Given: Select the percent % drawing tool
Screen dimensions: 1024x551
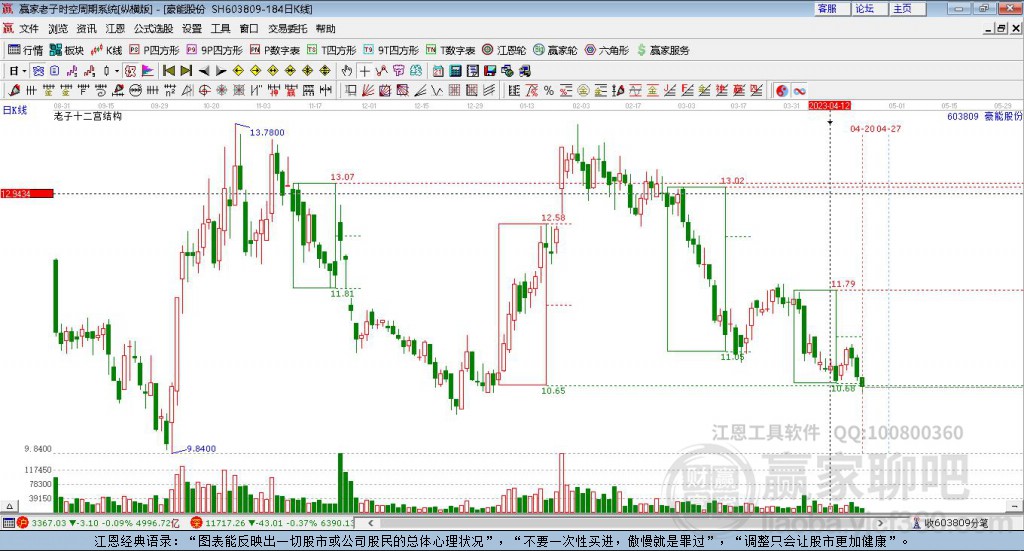Looking at the screenshot, I should [549, 91].
